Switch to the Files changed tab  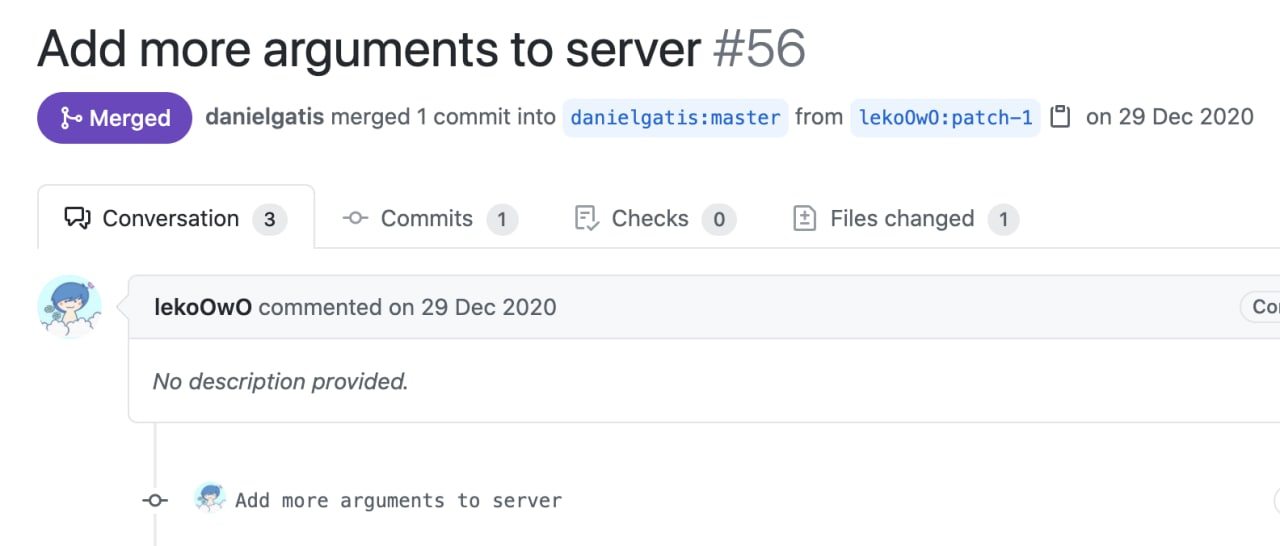(x=906, y=218)
